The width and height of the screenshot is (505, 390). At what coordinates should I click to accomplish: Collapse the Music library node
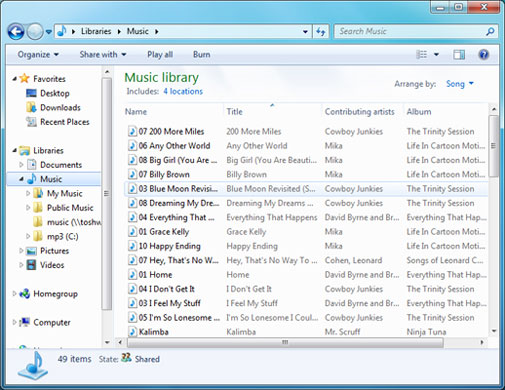coord(21,179)
